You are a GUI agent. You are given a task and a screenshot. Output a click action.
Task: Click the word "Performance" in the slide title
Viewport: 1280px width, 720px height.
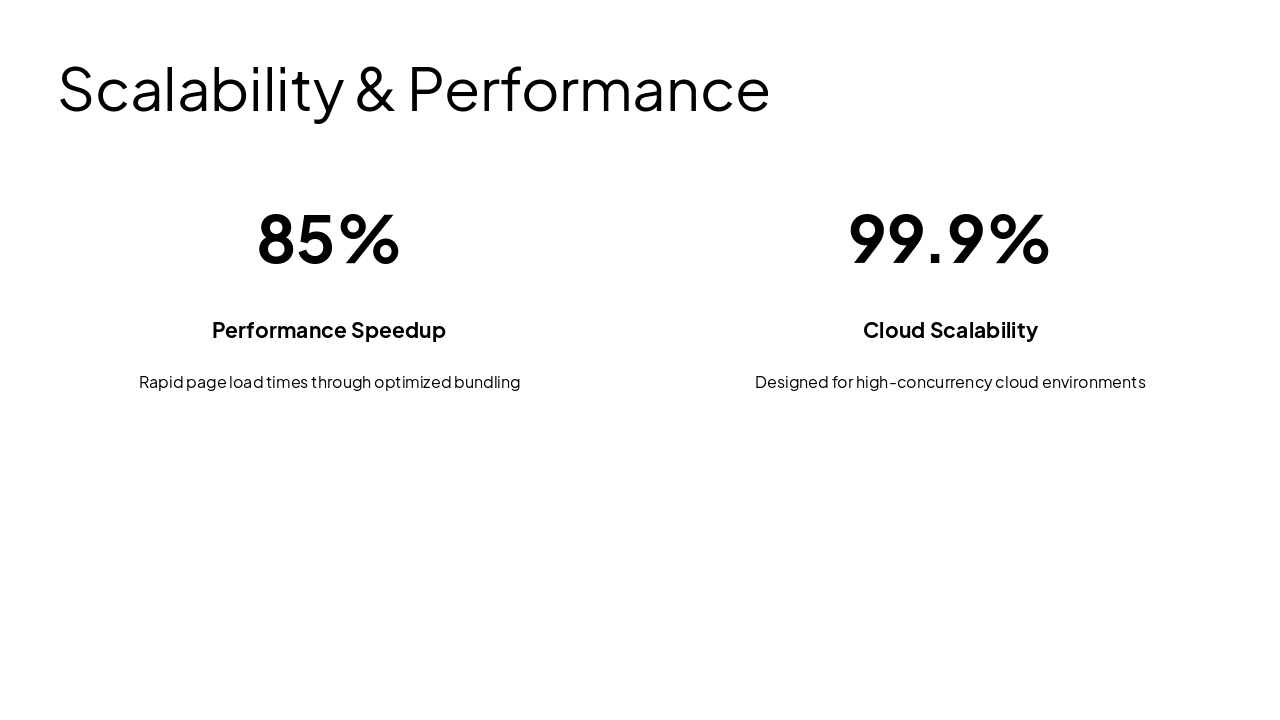[588, 90]
